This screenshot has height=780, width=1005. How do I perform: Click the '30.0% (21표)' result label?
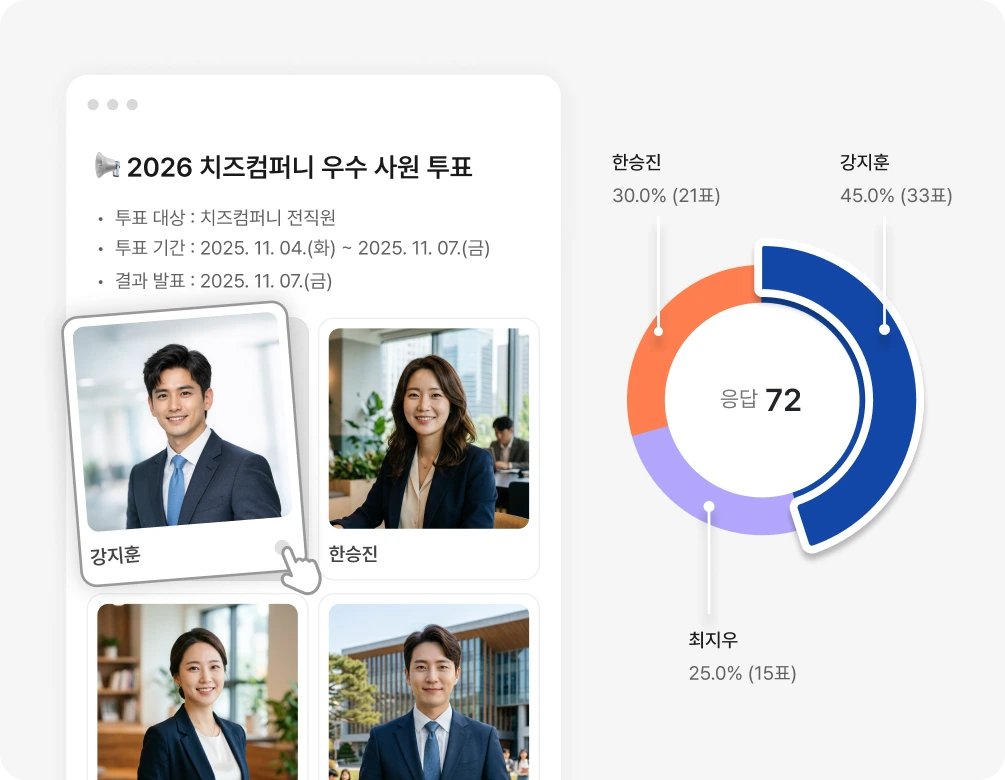coord(665,196)
